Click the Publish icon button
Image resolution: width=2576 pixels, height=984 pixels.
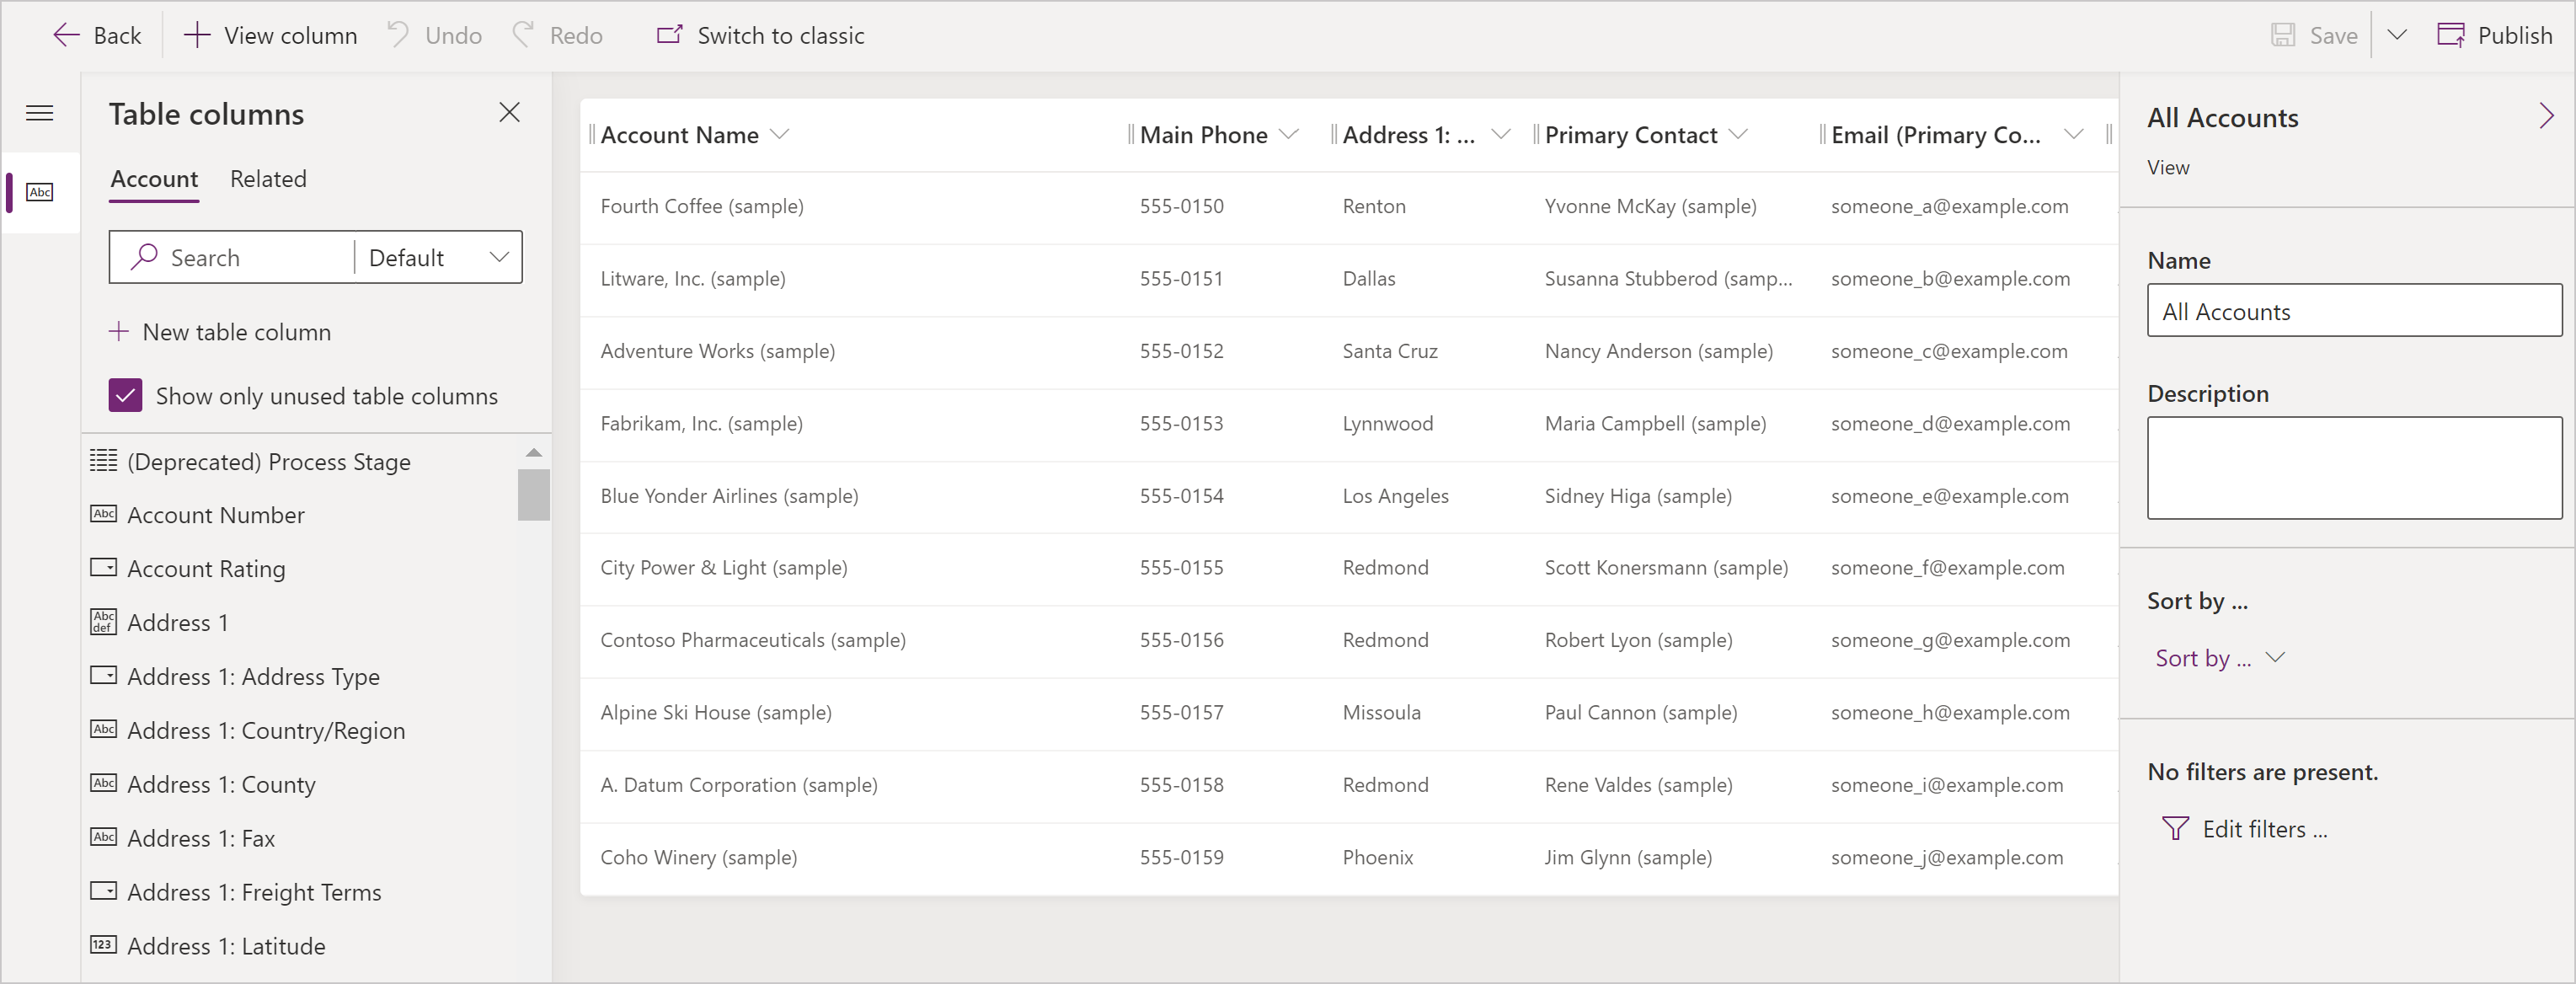coord(2453,36)
